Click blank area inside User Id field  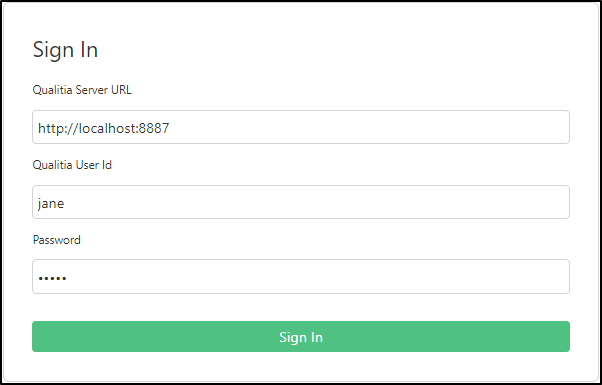(x=317, y=202)
